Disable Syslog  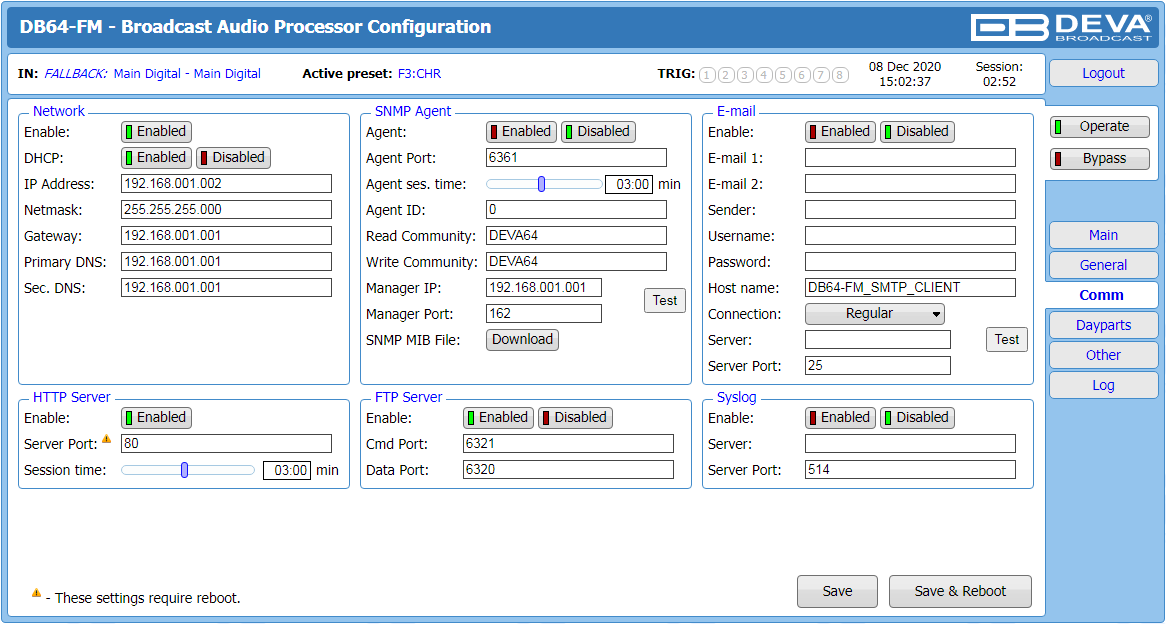tap(918, 418)
